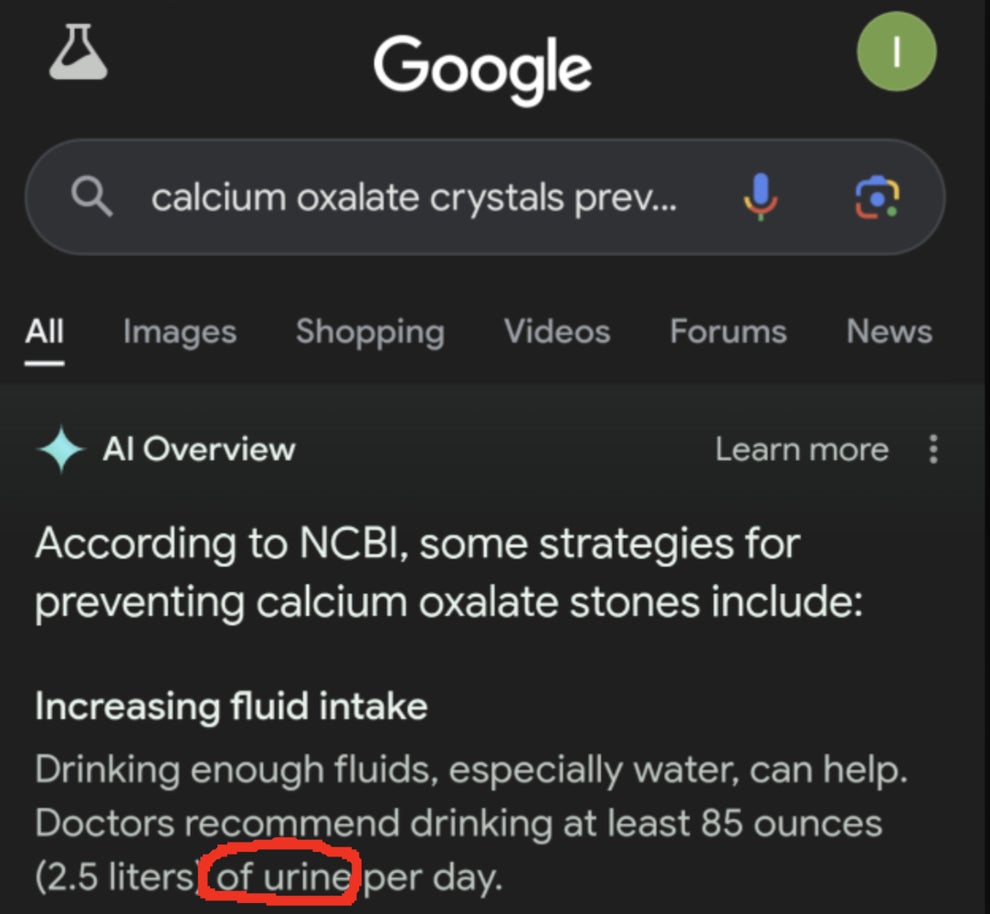Image resolution: width=990 pixels, height=914 pixels.
Task: Open the Videos tab
Action: pos(557,332)
